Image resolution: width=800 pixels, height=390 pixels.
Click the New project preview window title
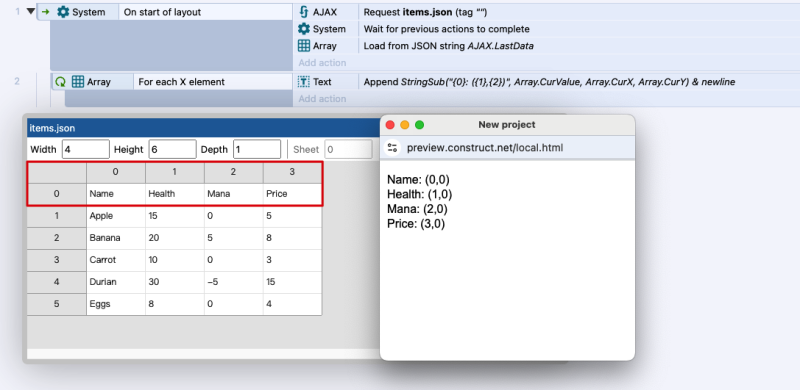pos(507,125)
